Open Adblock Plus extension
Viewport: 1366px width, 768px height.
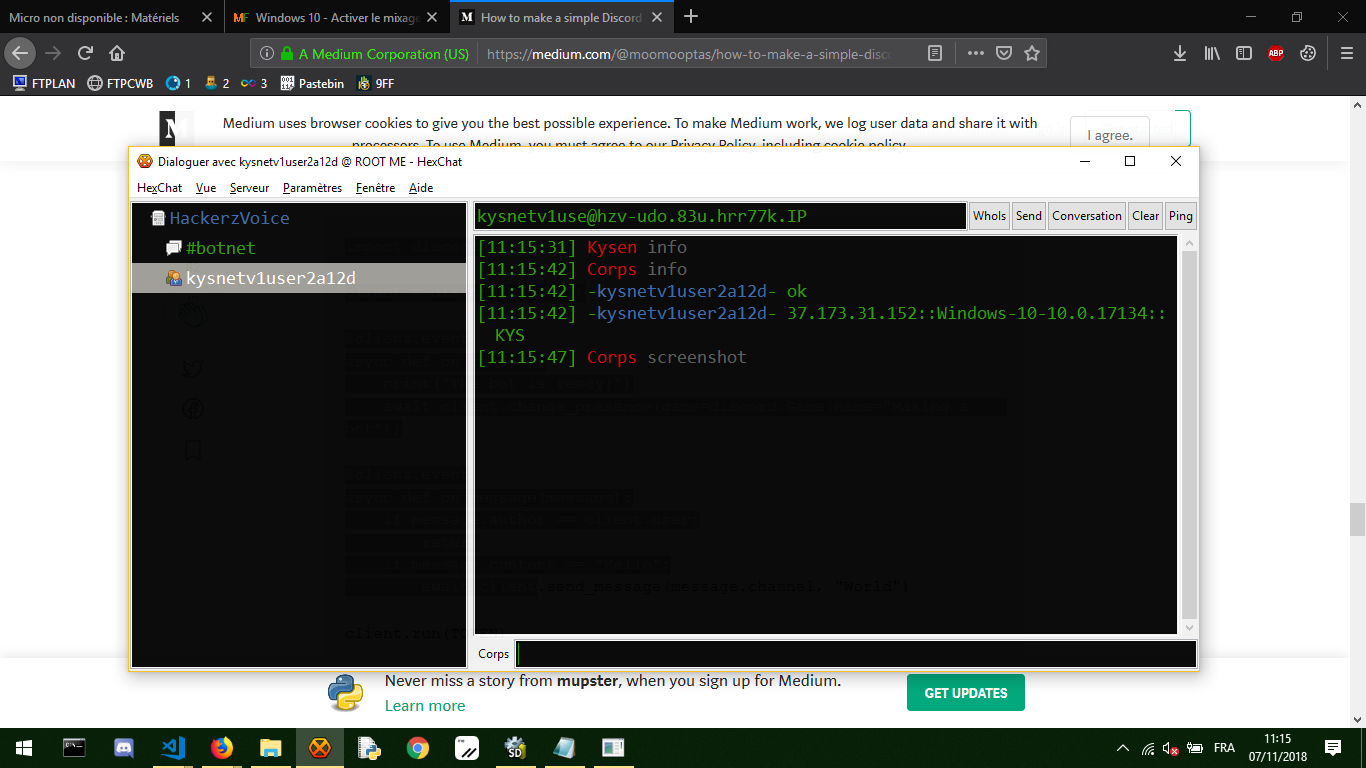pyautogui.click(x=1276, y=54)
